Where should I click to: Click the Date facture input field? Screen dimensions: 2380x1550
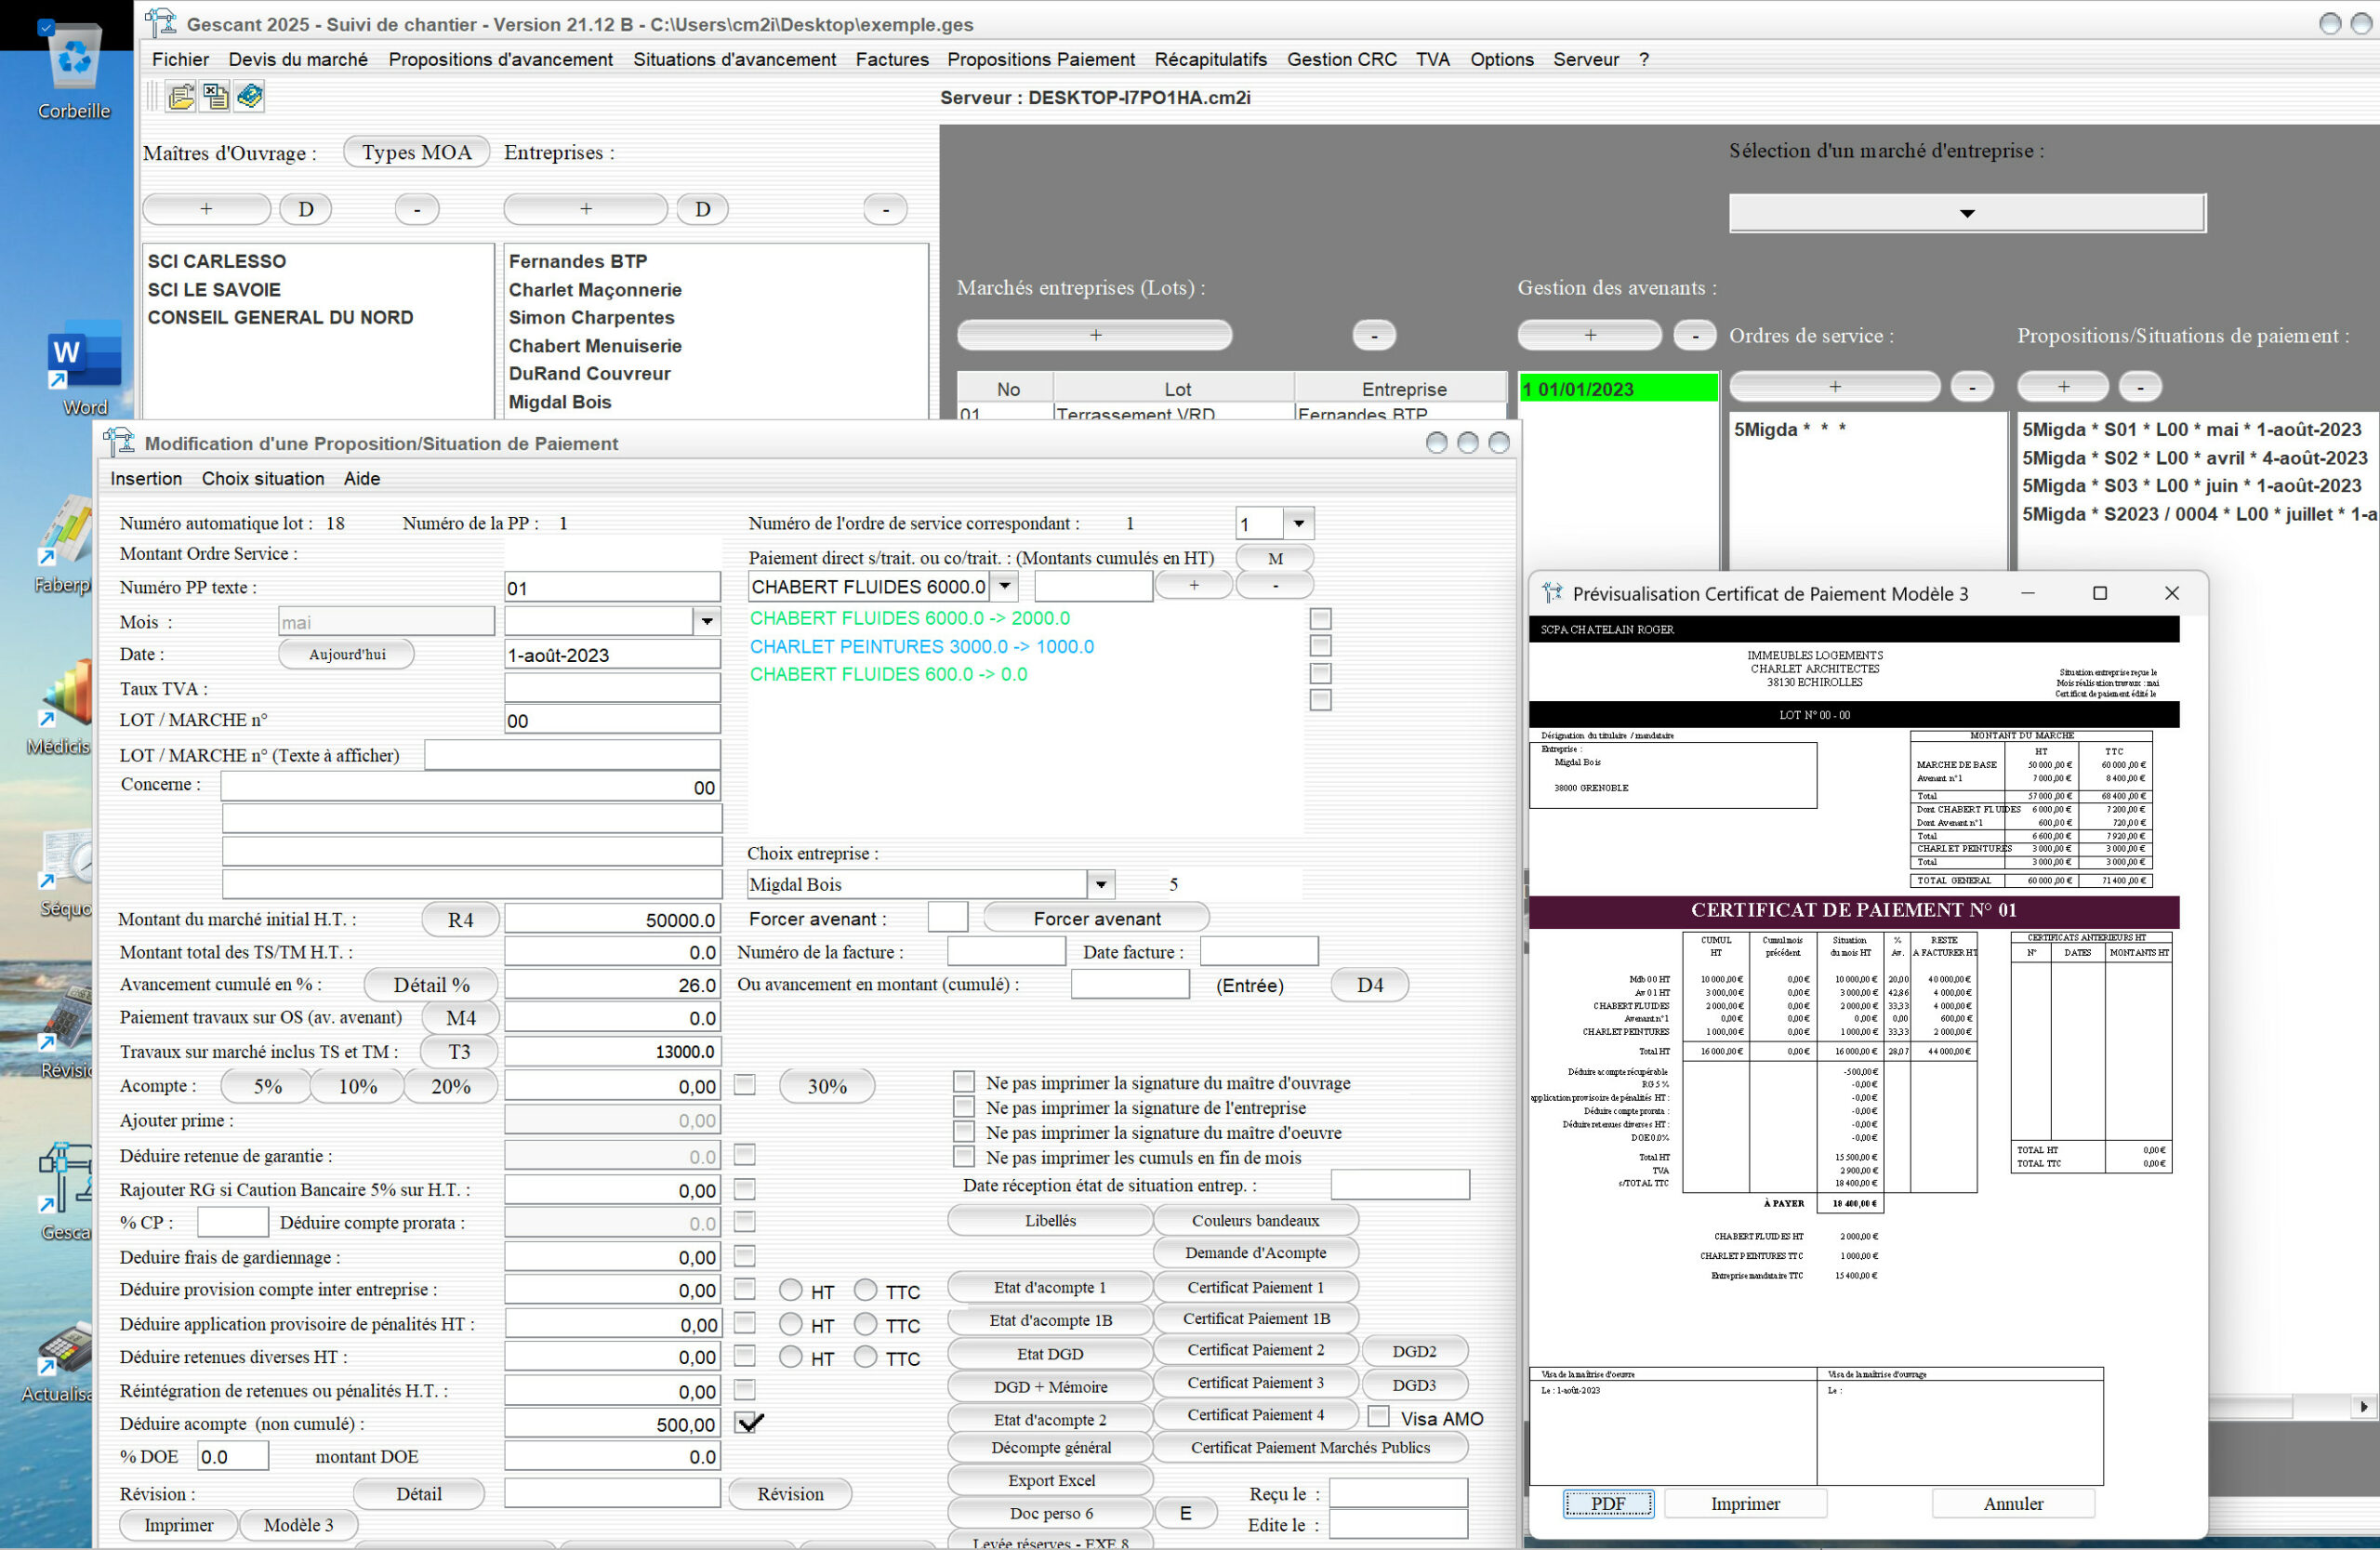pyautogui.click(x=1258, y=951)
